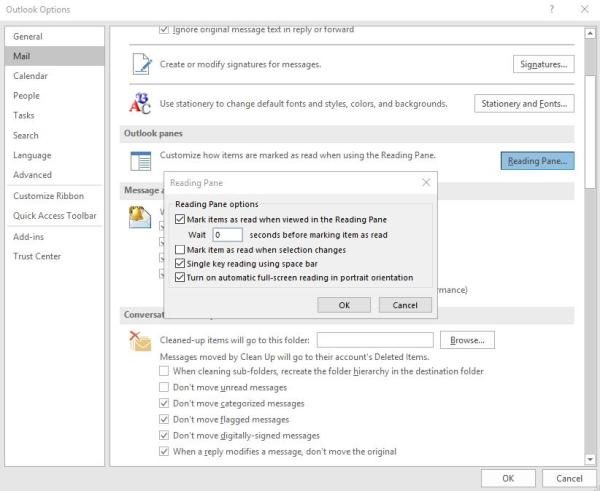This screenshot has width=600, height=491.
Task: Toggle Don't move digitally-signed messages
Action: pyautogui.click(x=164, y=435)
